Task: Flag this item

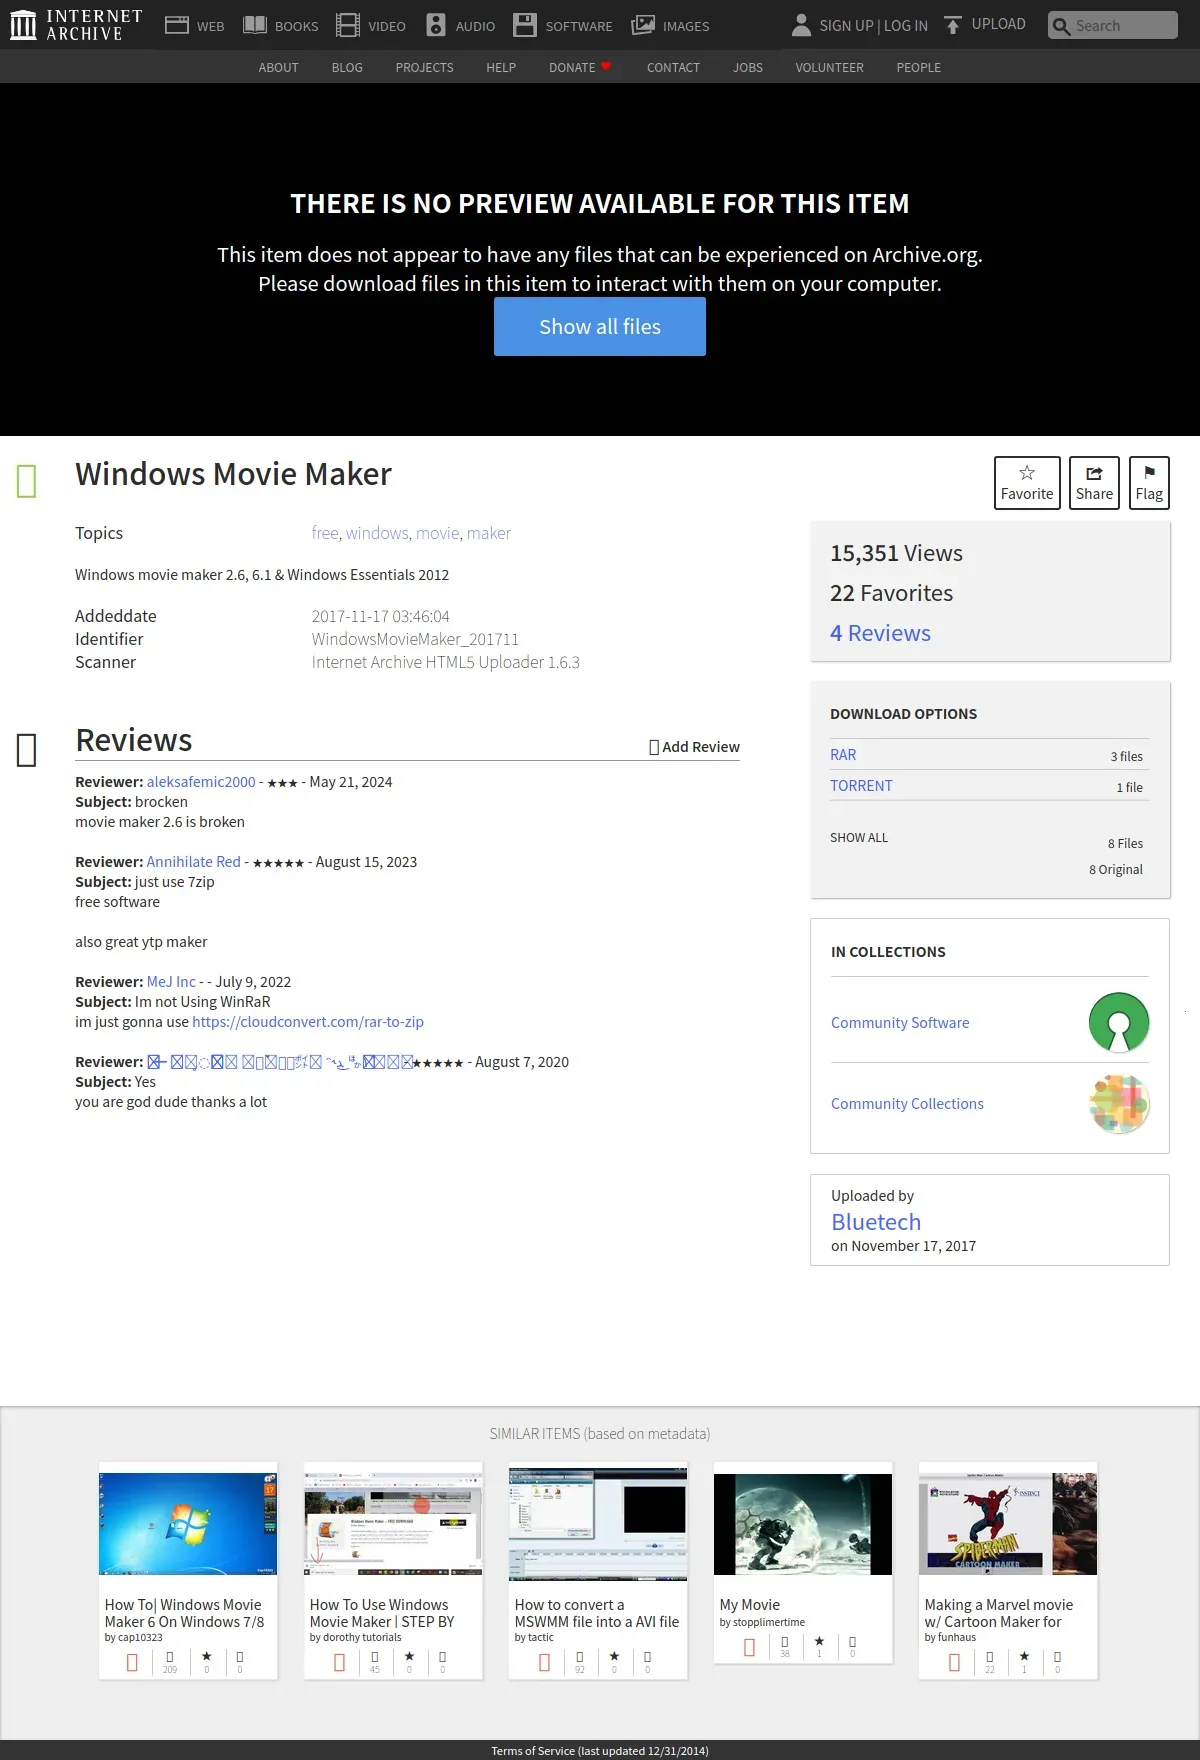Action: pyautogui.click(x=1149, y=483)
